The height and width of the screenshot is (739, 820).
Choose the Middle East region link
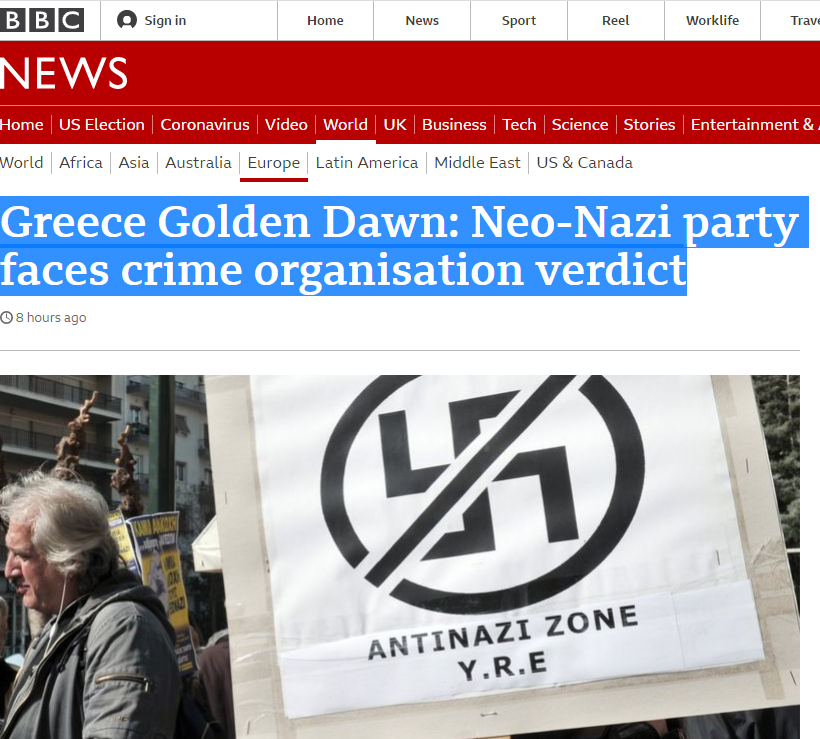tap(477, 163)
